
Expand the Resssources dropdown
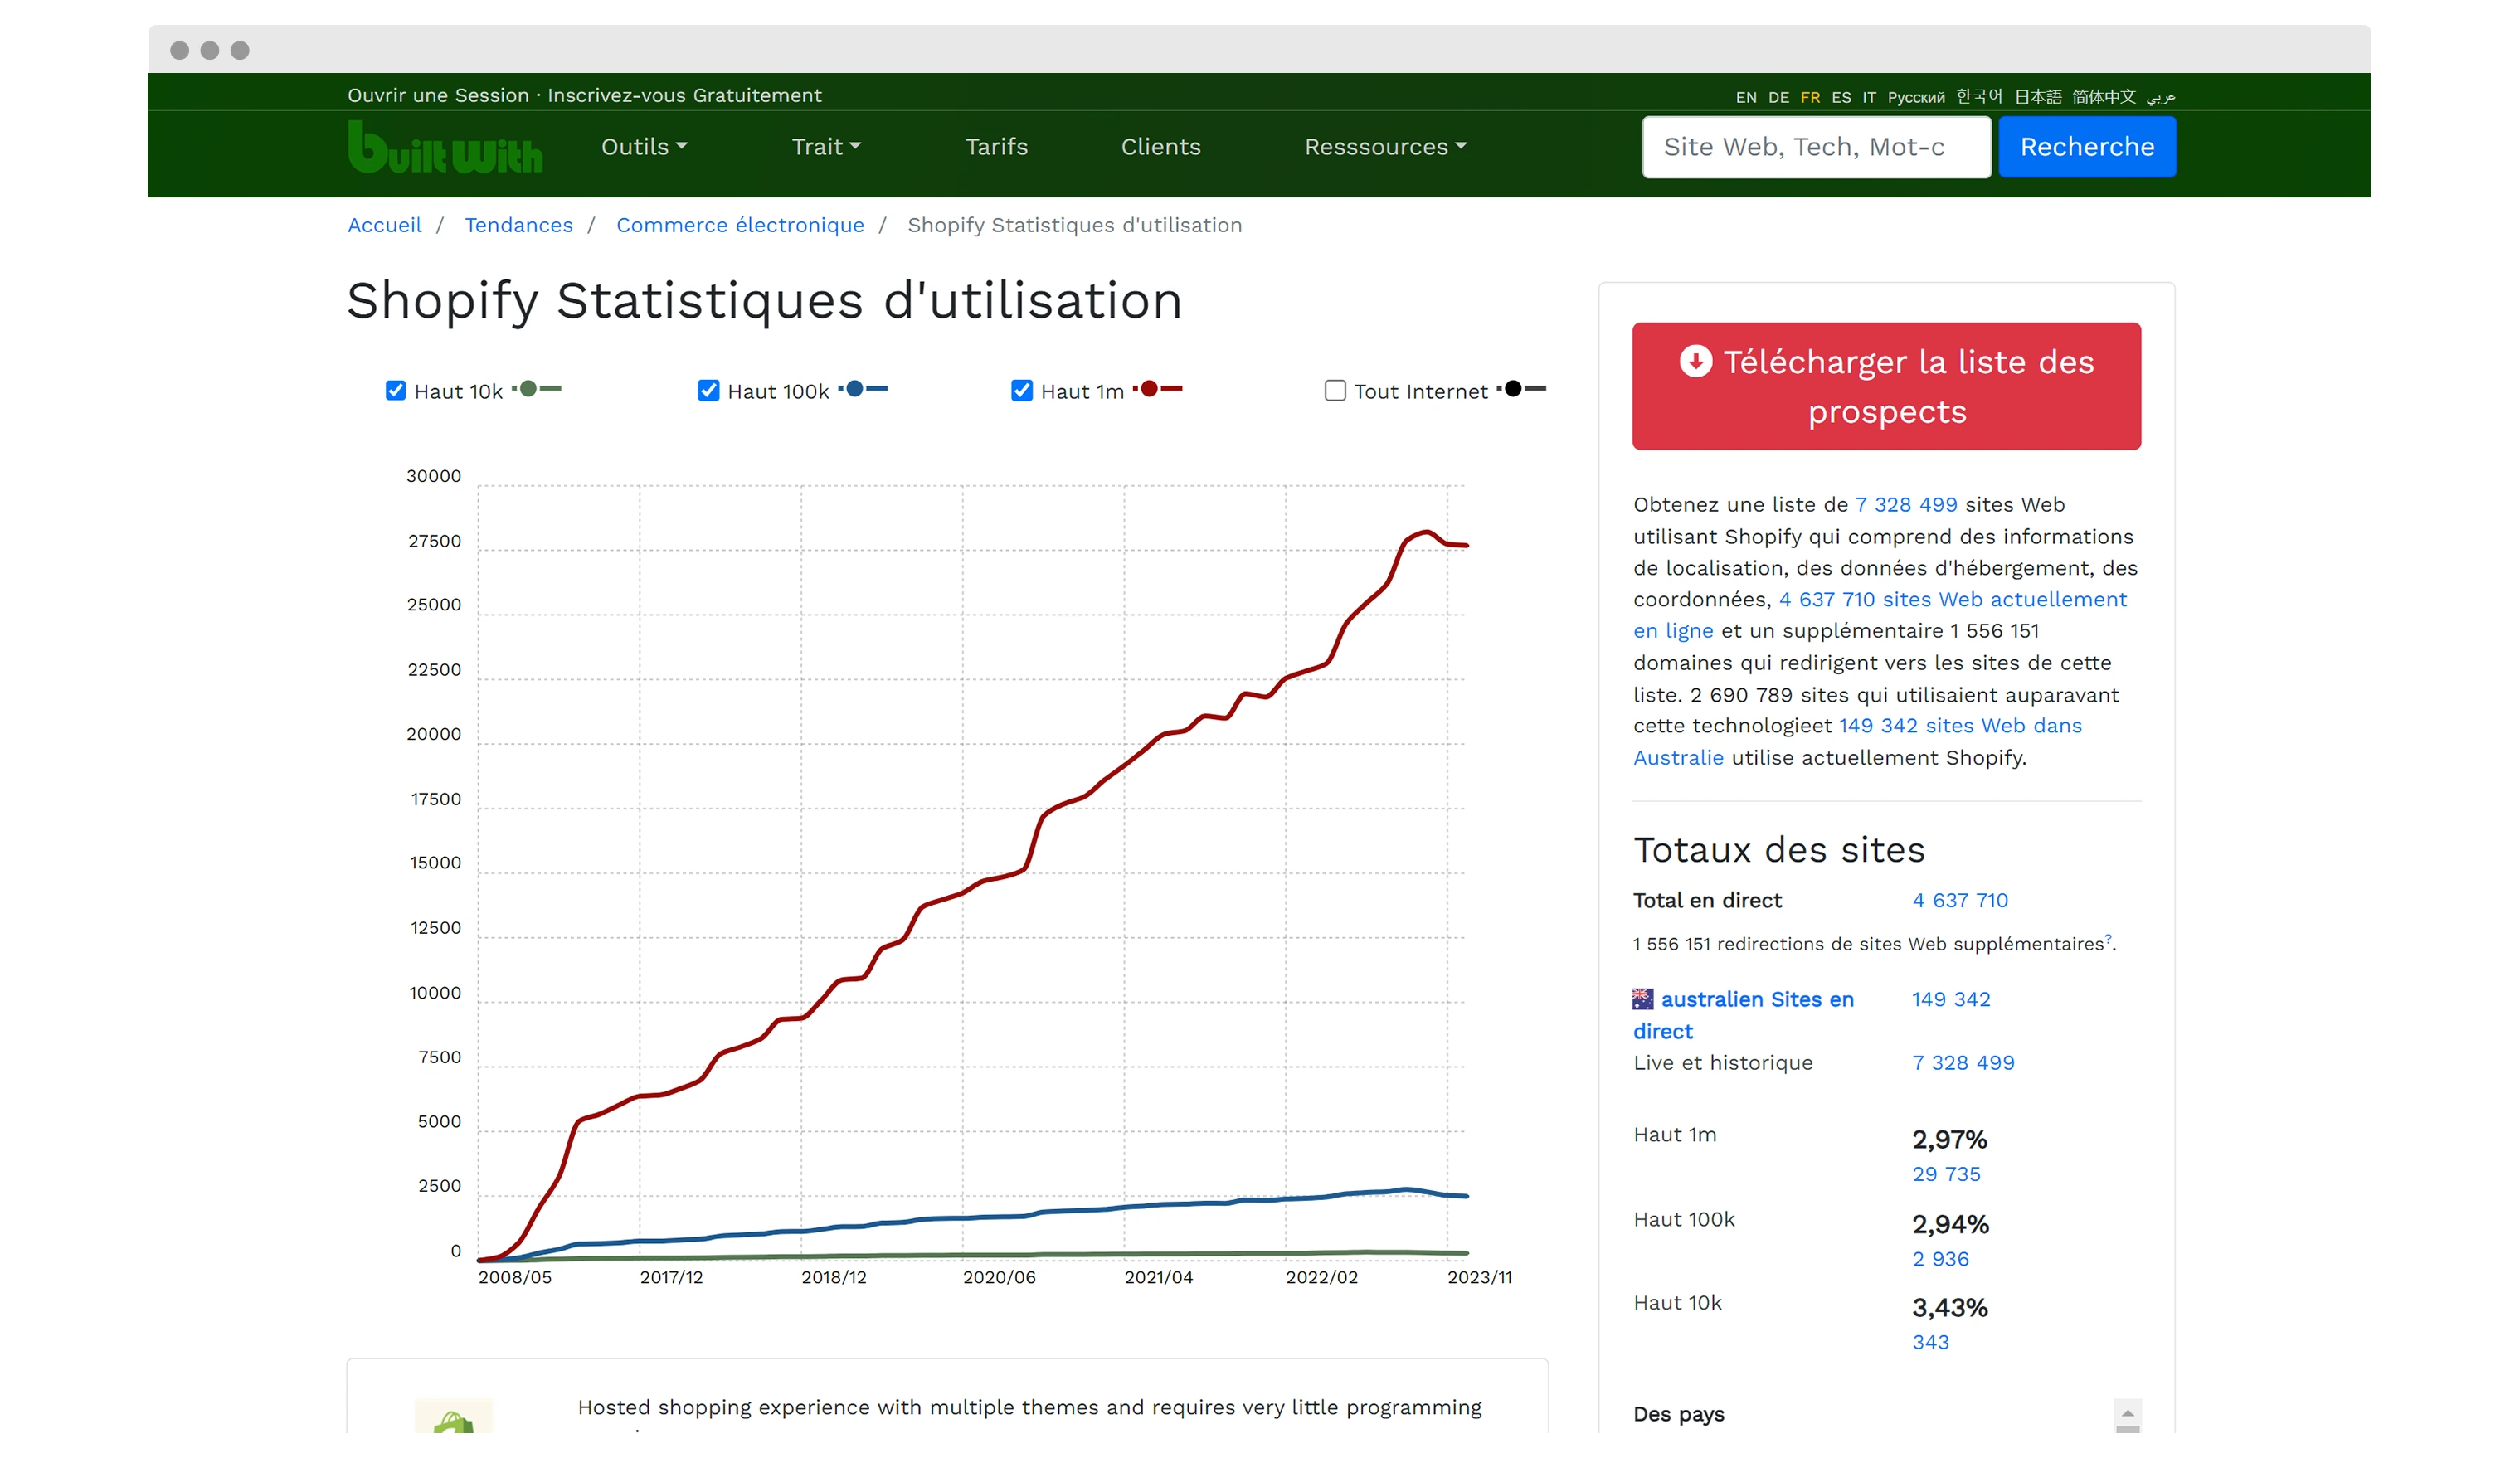click(x=1385, y=147)
